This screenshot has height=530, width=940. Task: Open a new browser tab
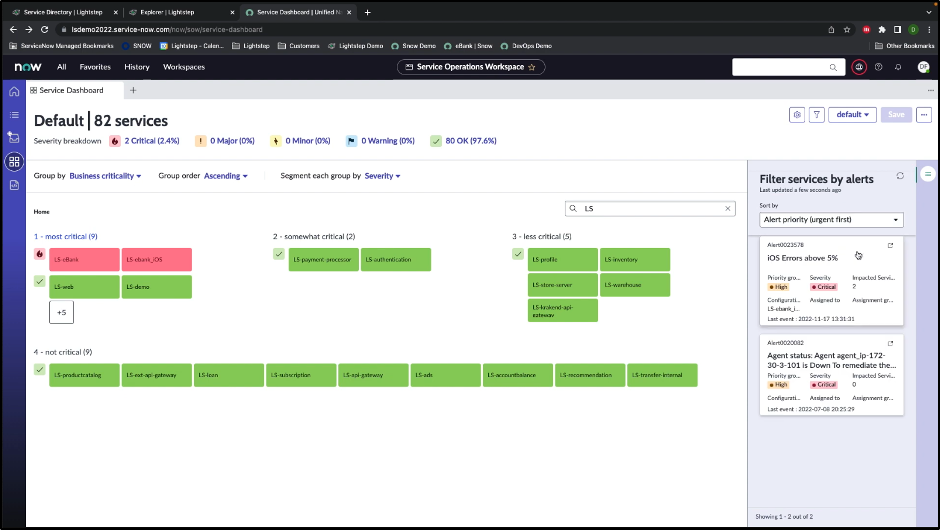coord(367,12)
